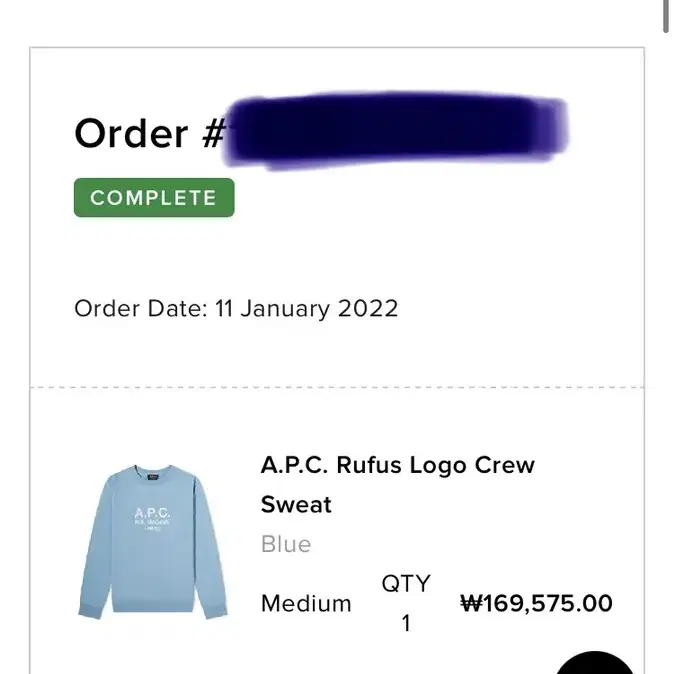This screenshot has width=674, height=674.
Task: Select the Order # heading text
Action: pyautogui.click(x=150, y=133)
